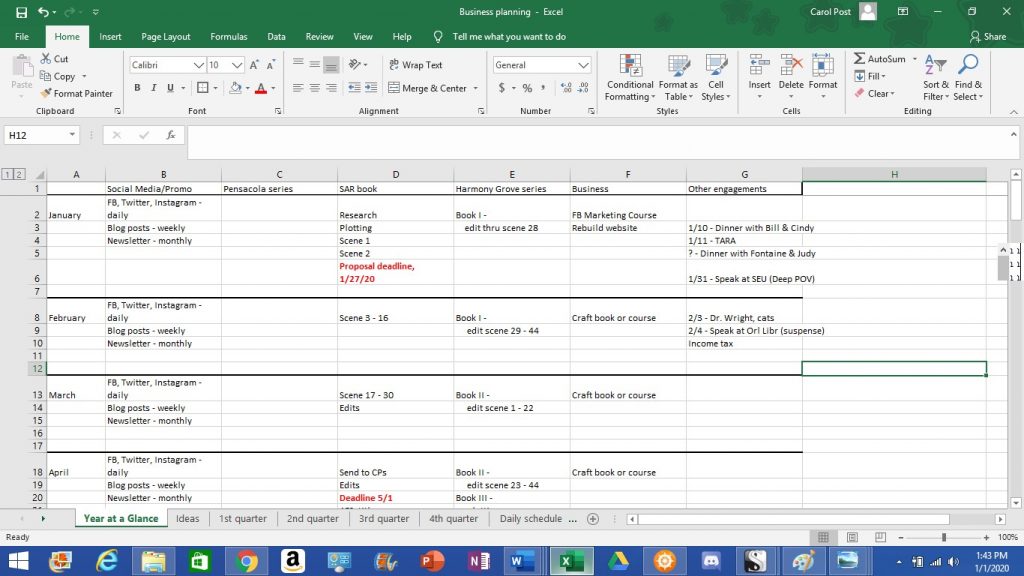Click AutoSum
The width and height of the screenshot is (1024, 576).
coord(880,59)
